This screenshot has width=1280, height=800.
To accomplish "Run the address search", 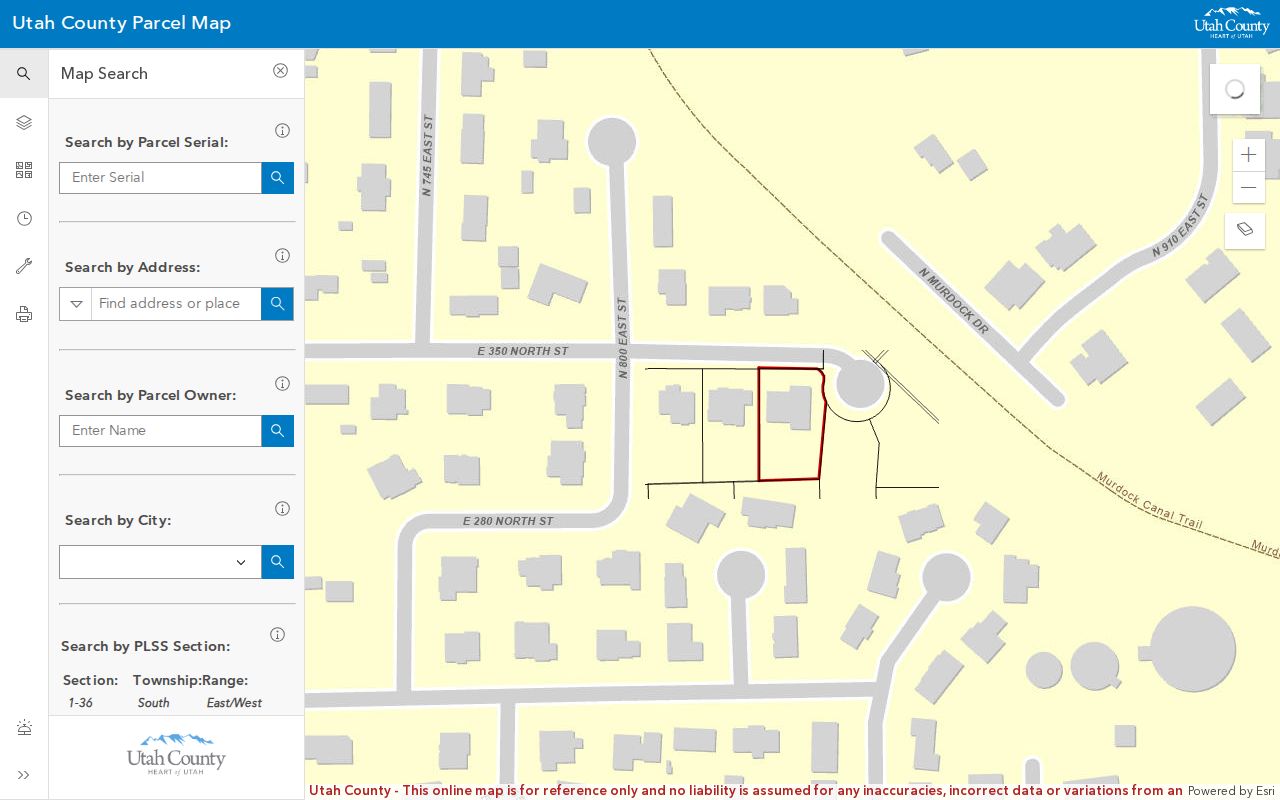I will tap(278, 304).
